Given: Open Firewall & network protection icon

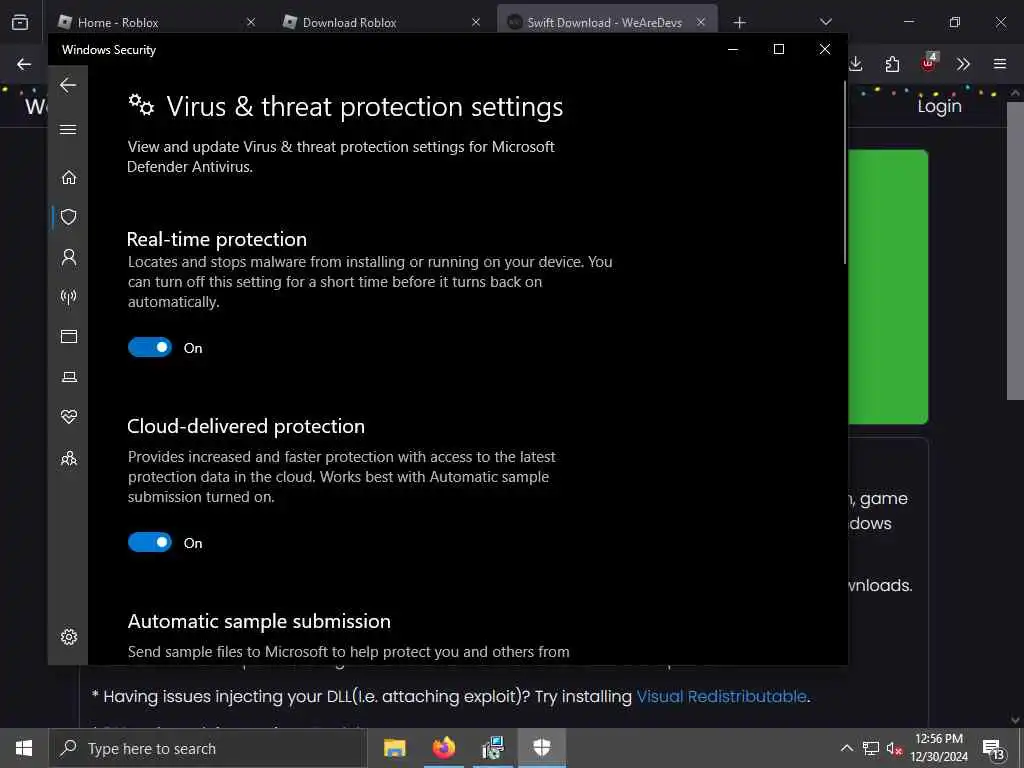Looking at the screenshot, I should tap(69, 297).
